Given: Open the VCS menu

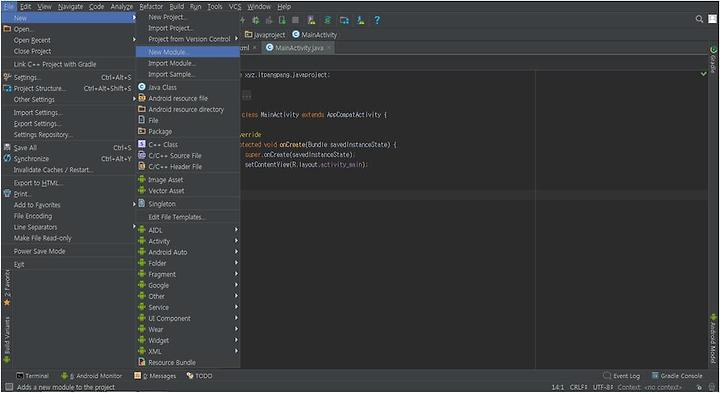Looking at the screenshot, I should click(235, 6).
